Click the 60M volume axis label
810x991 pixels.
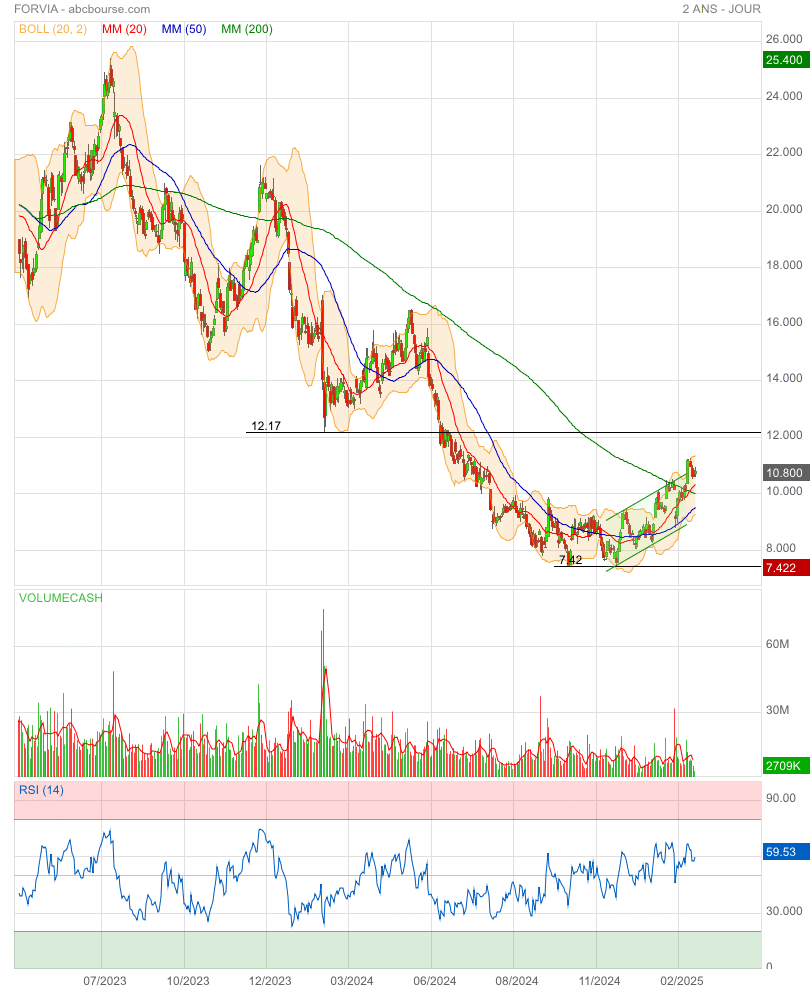point(777,644)
